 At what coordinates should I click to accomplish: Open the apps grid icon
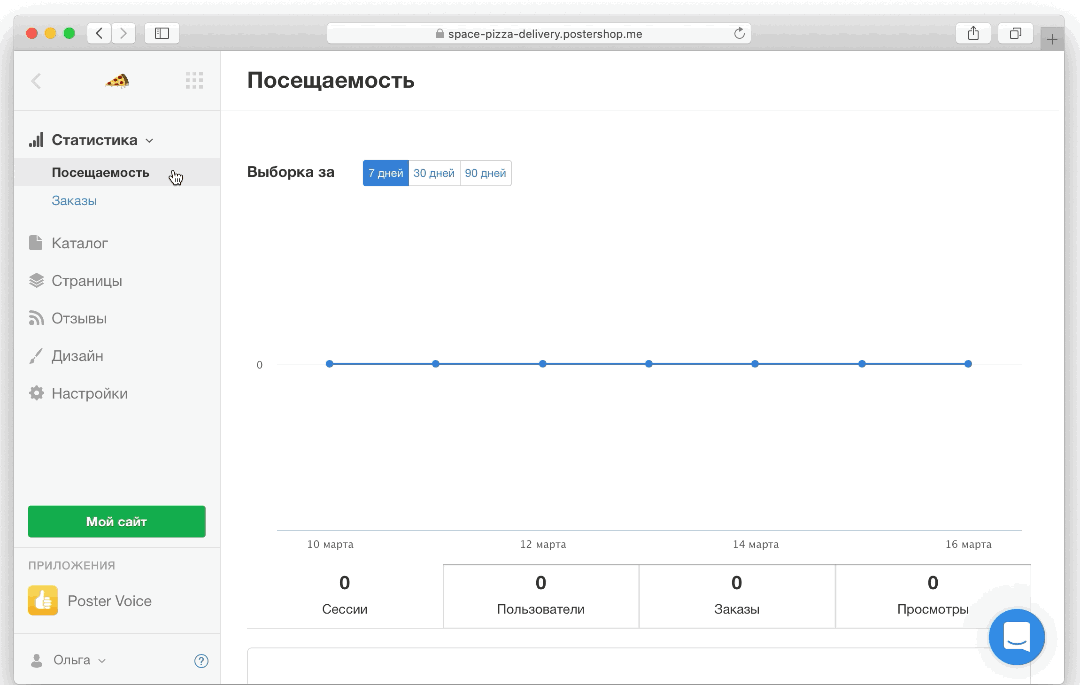point(194,81)
